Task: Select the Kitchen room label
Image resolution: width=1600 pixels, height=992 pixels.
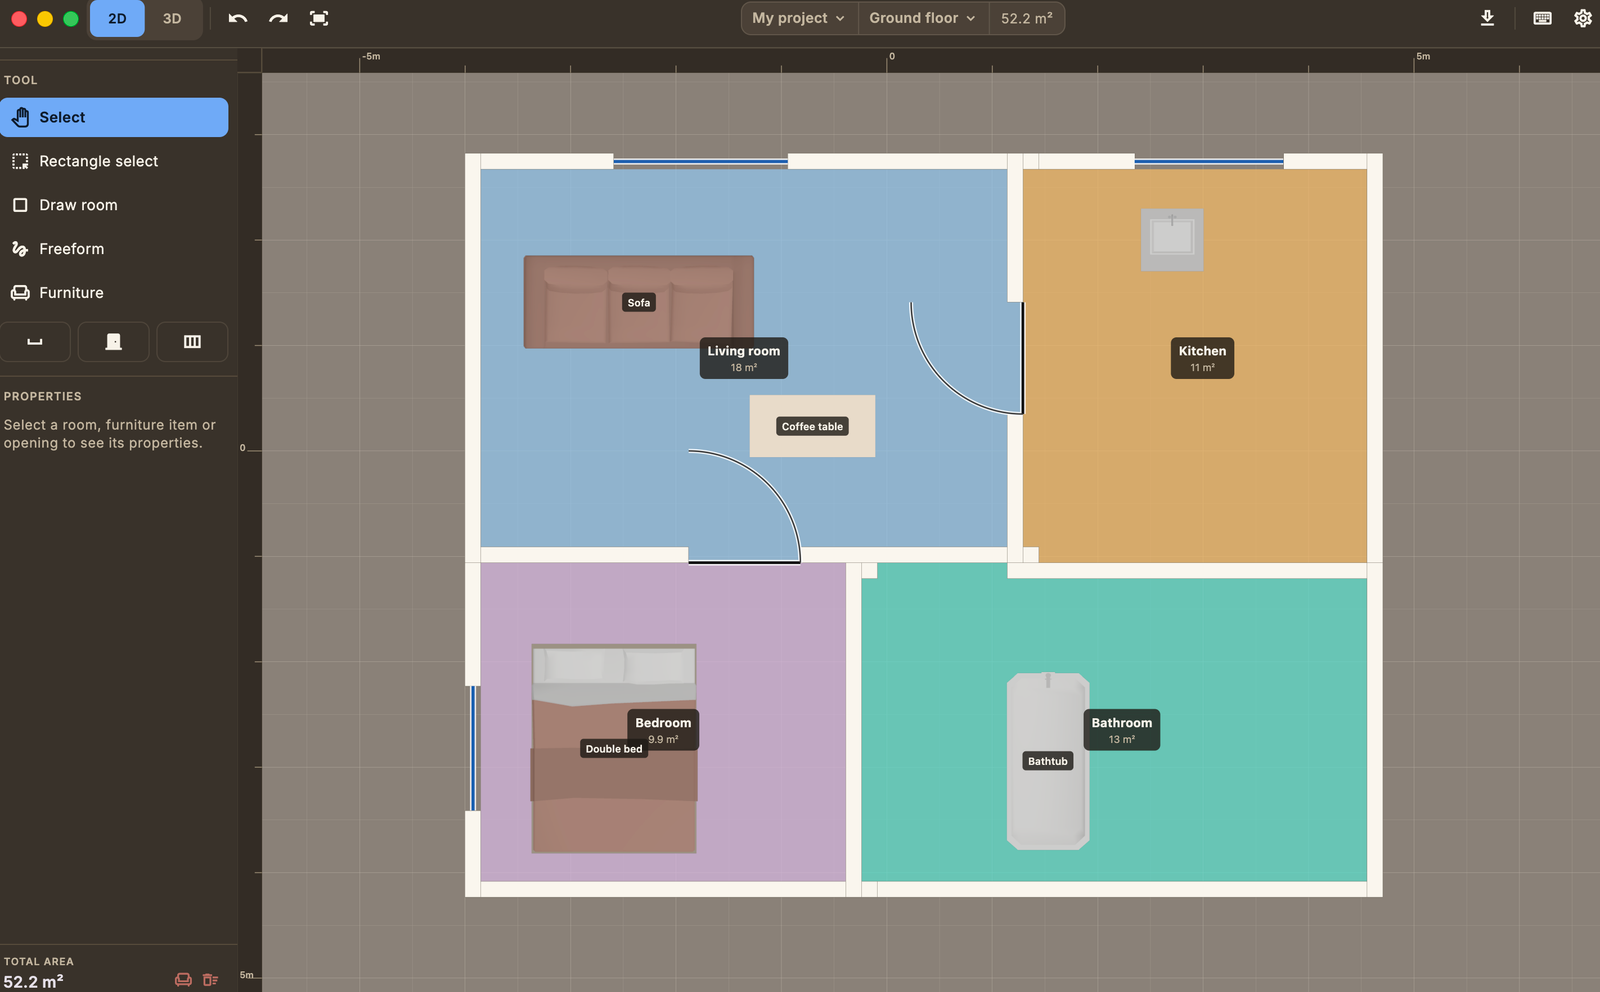Action: (x=1202, y=358)
